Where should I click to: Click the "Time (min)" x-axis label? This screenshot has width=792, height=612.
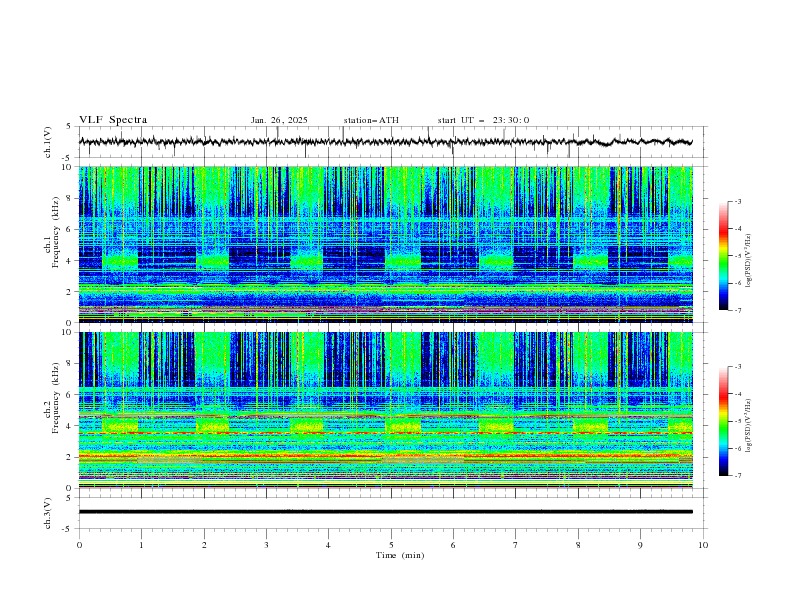400,555
